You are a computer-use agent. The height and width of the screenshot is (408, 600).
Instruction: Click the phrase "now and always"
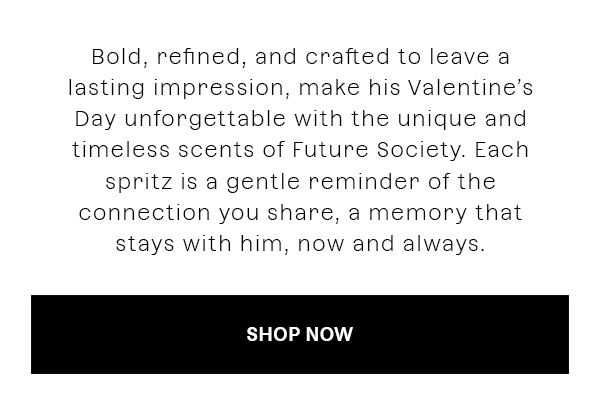point(391,243)
